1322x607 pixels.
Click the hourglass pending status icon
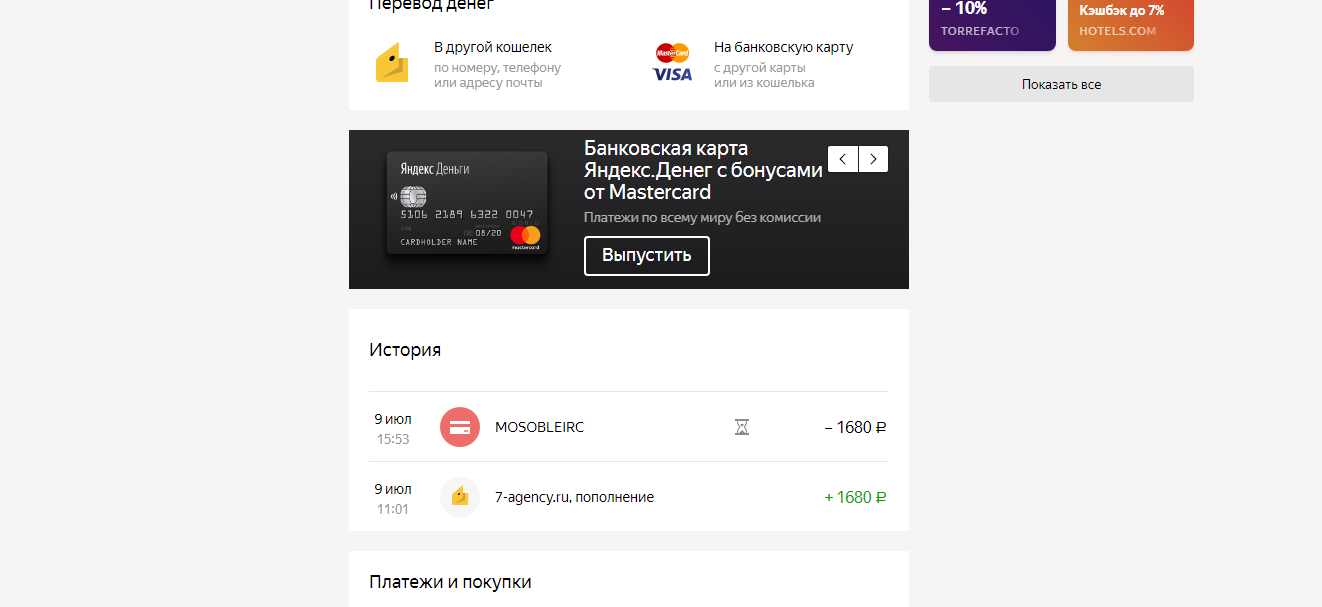[x=742, y=427]
